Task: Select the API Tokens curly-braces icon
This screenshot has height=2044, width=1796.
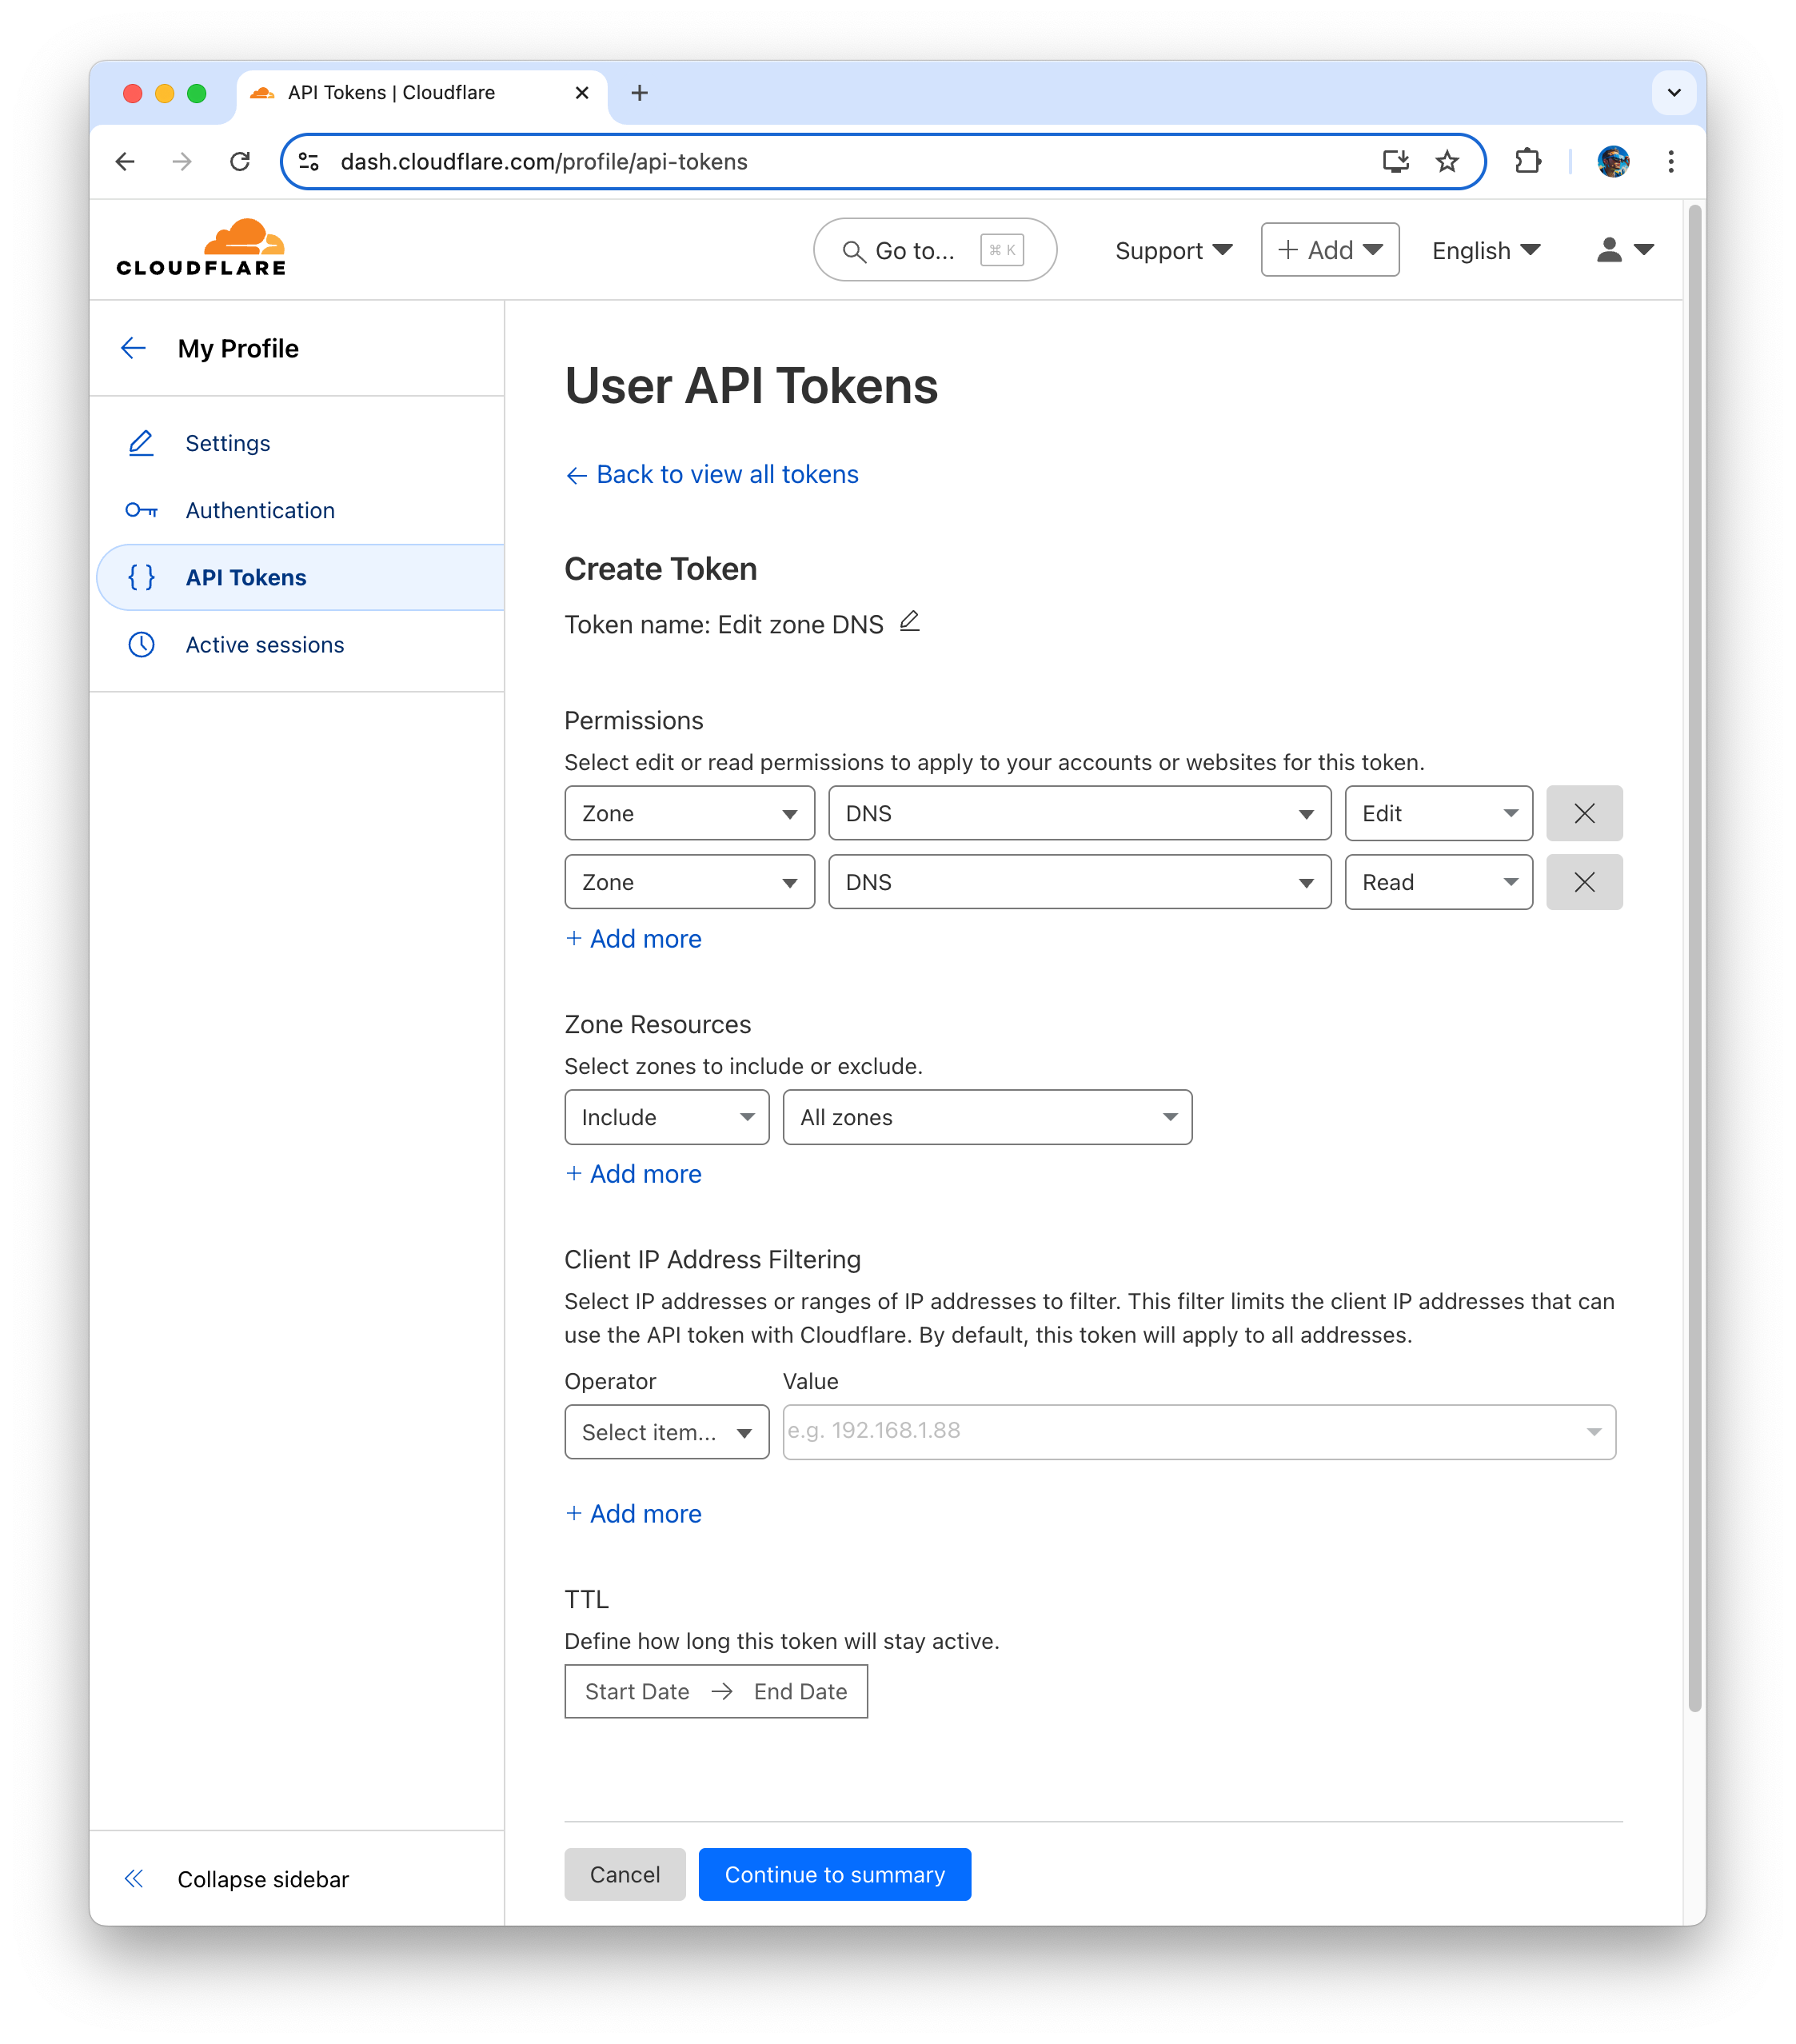Action: tap(141, 577)
